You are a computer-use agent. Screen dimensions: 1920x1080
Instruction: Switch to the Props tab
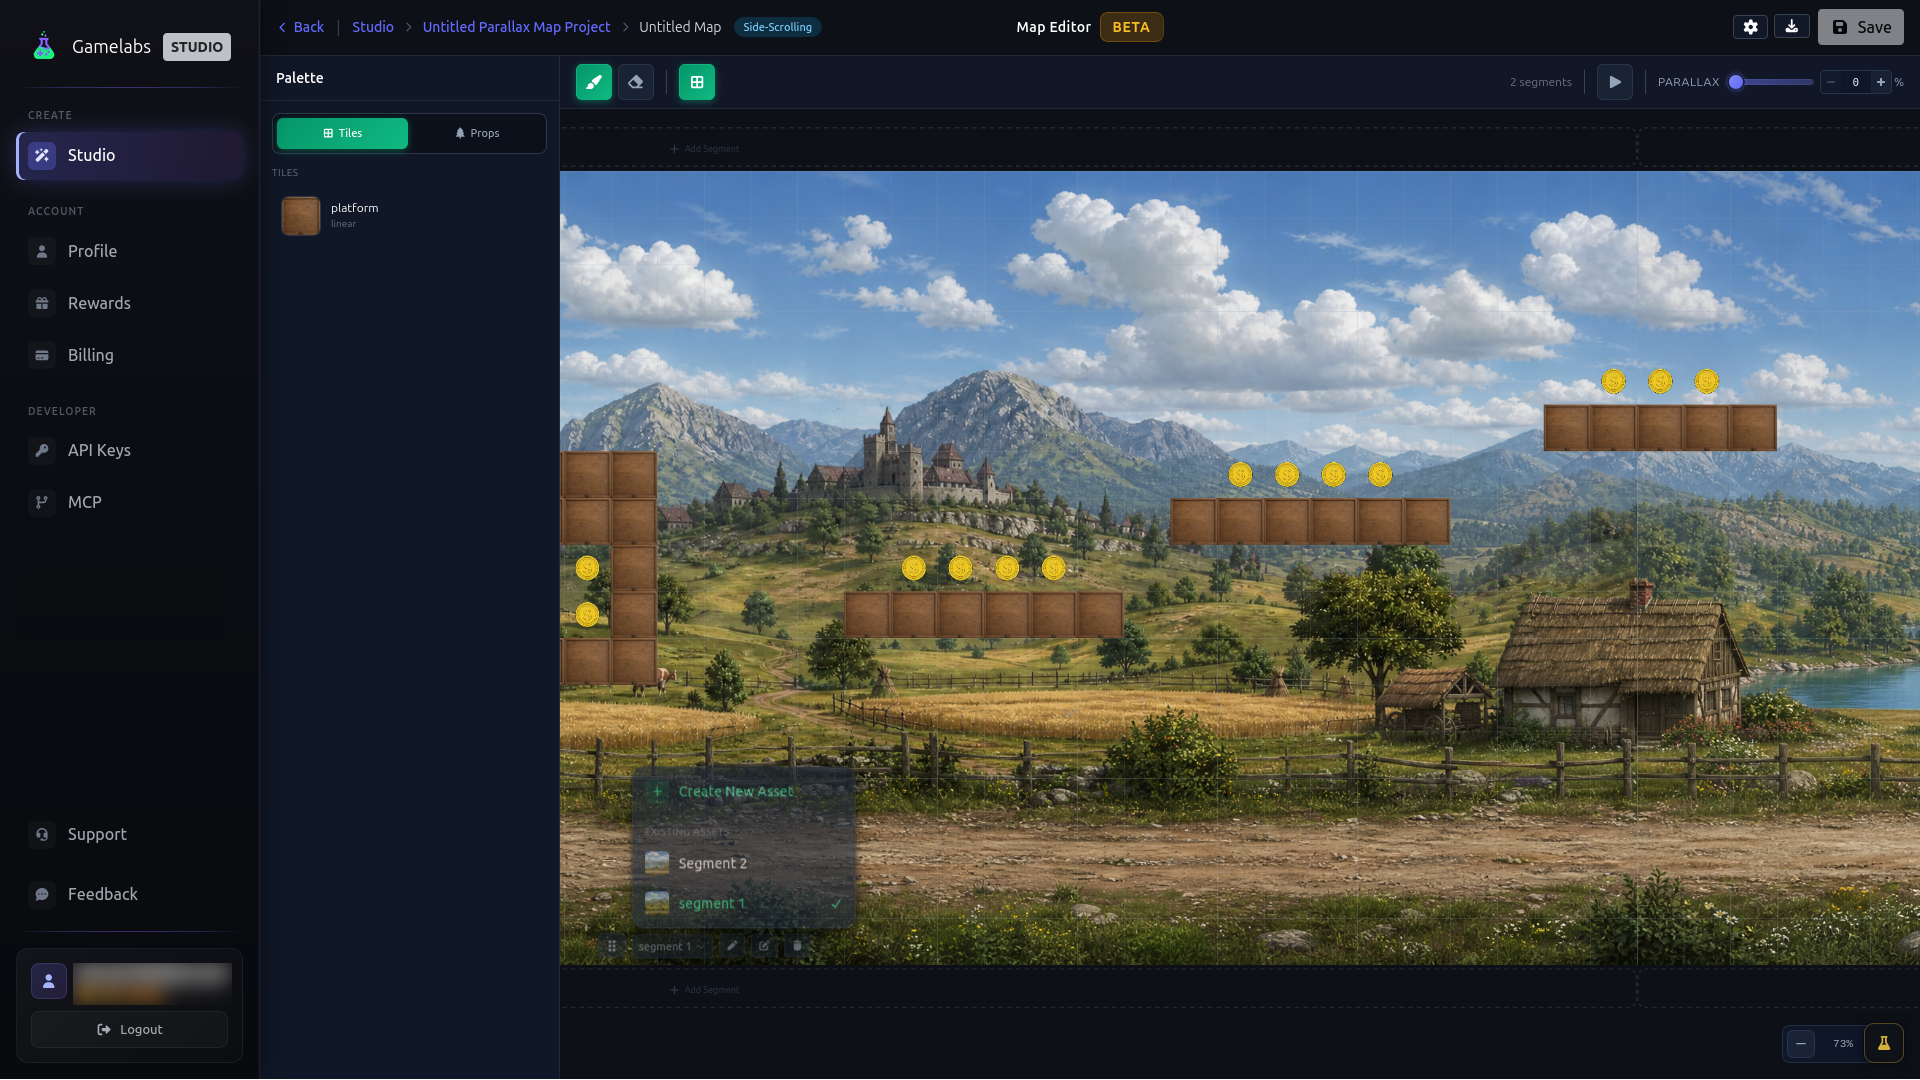tap(477, 133)
